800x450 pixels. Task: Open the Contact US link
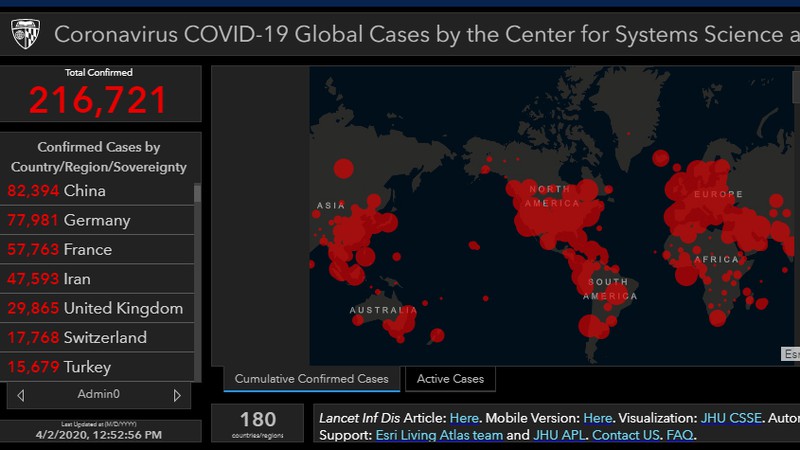(x=626, y=435)
